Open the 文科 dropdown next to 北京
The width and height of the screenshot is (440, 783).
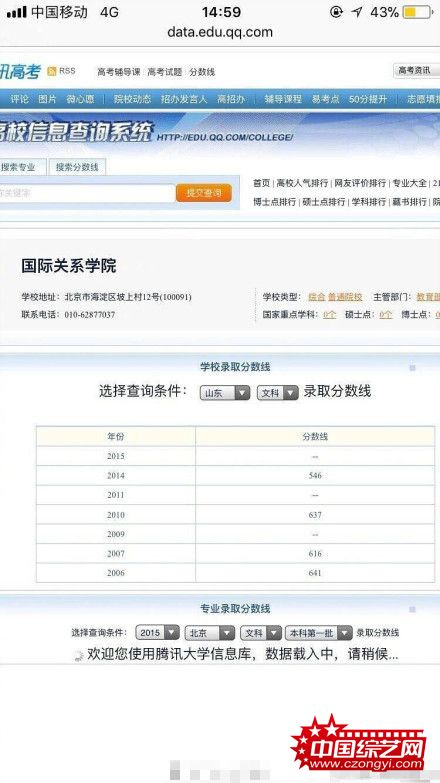tap(261, 633)
